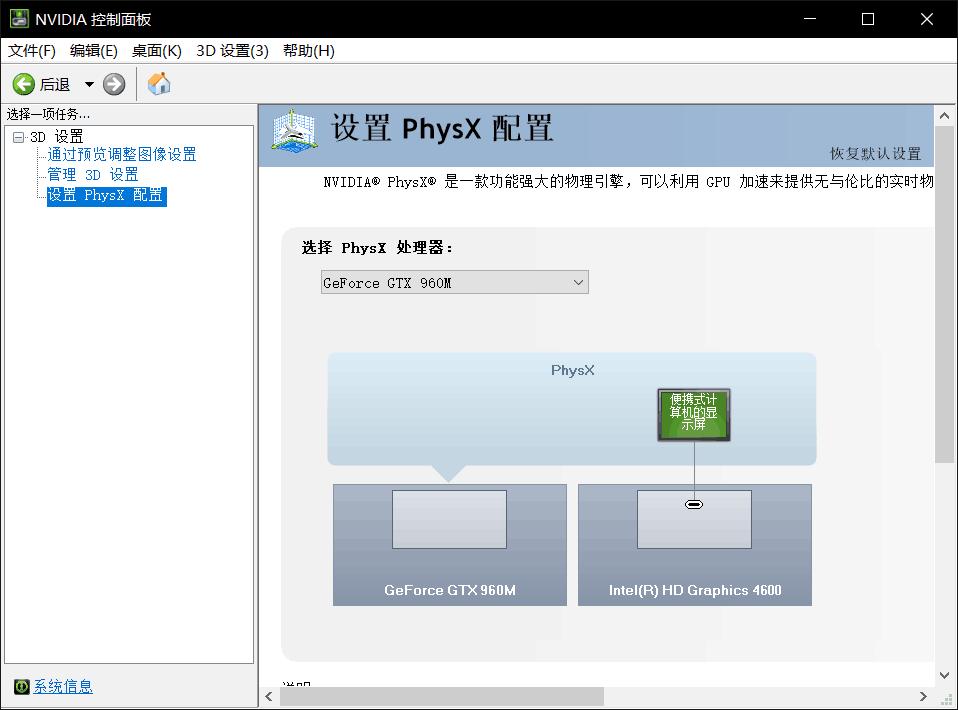This screenshot has width=958, height=710.
Task: Click the home icon in the toolbar
Action: coord(158,84)
